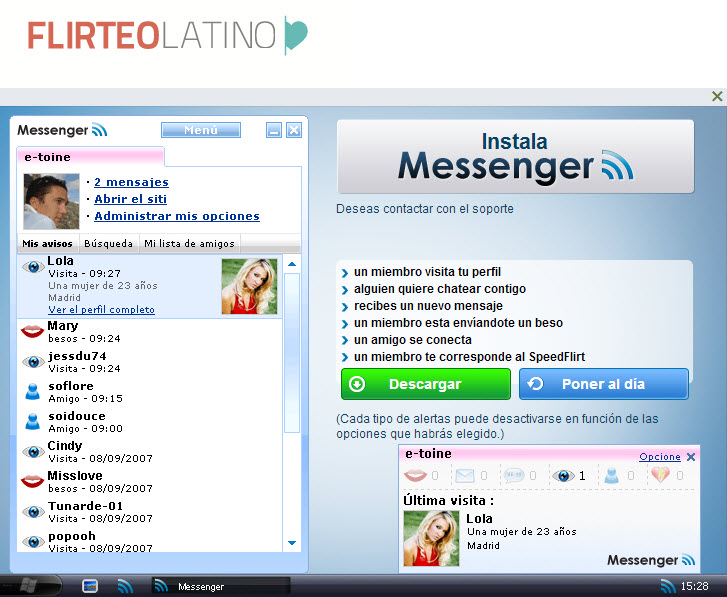Click the envelope messages icon in popup
The height and width of the screenshot is (597, 727).
coord(465,476)
